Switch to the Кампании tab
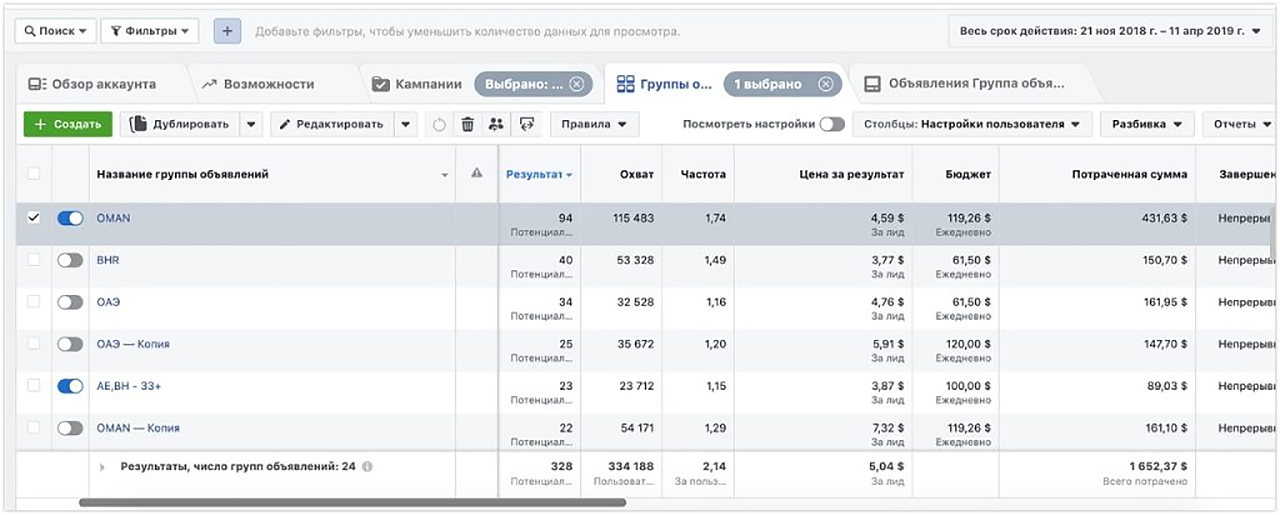 [417, 84]
